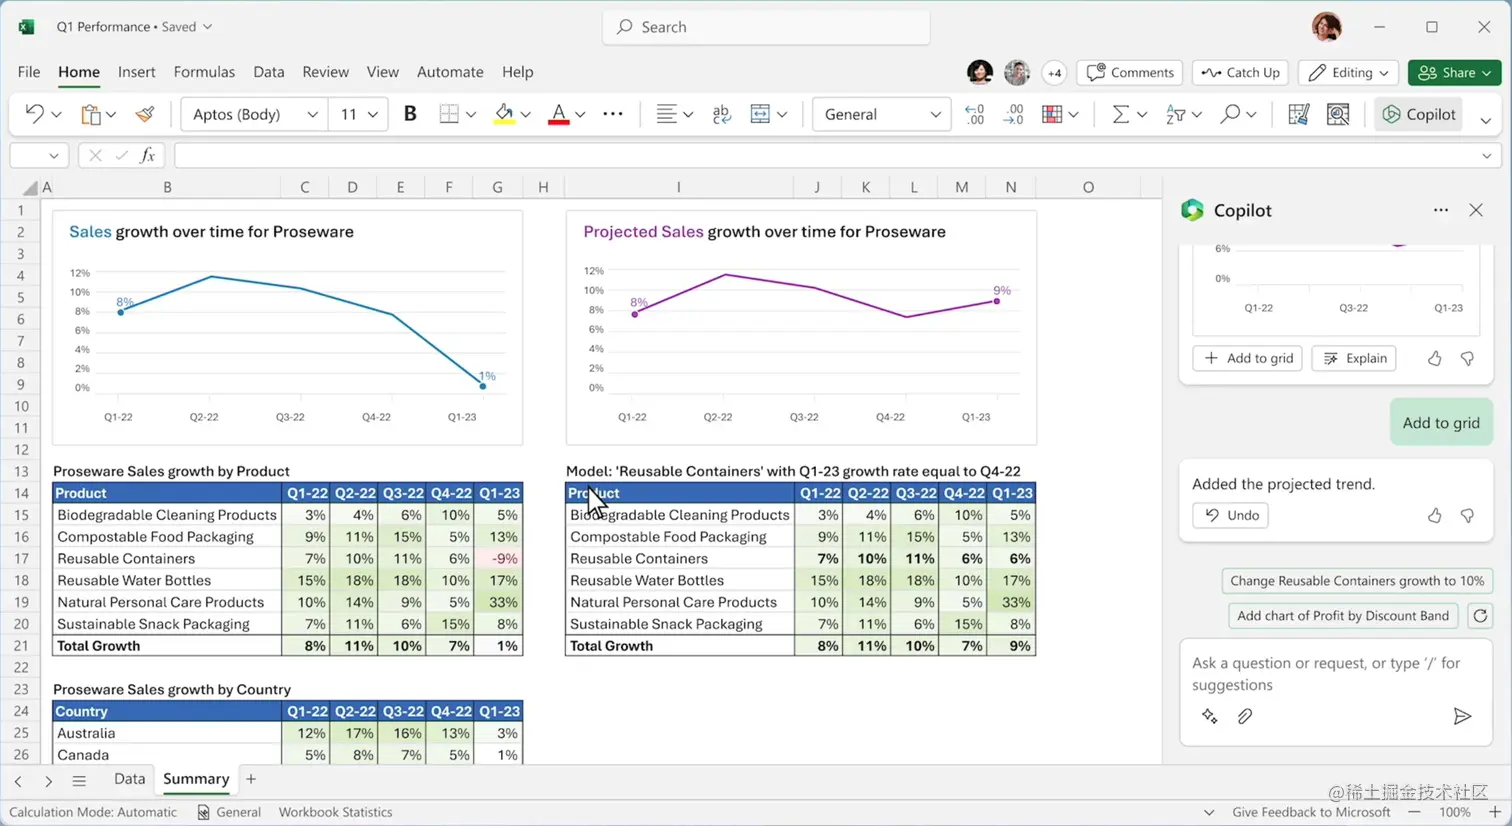Image resolution: width=1512 pixels, height=826 pixels.
Task: Click the Paste clipboard icon
Action: (91, 114)
